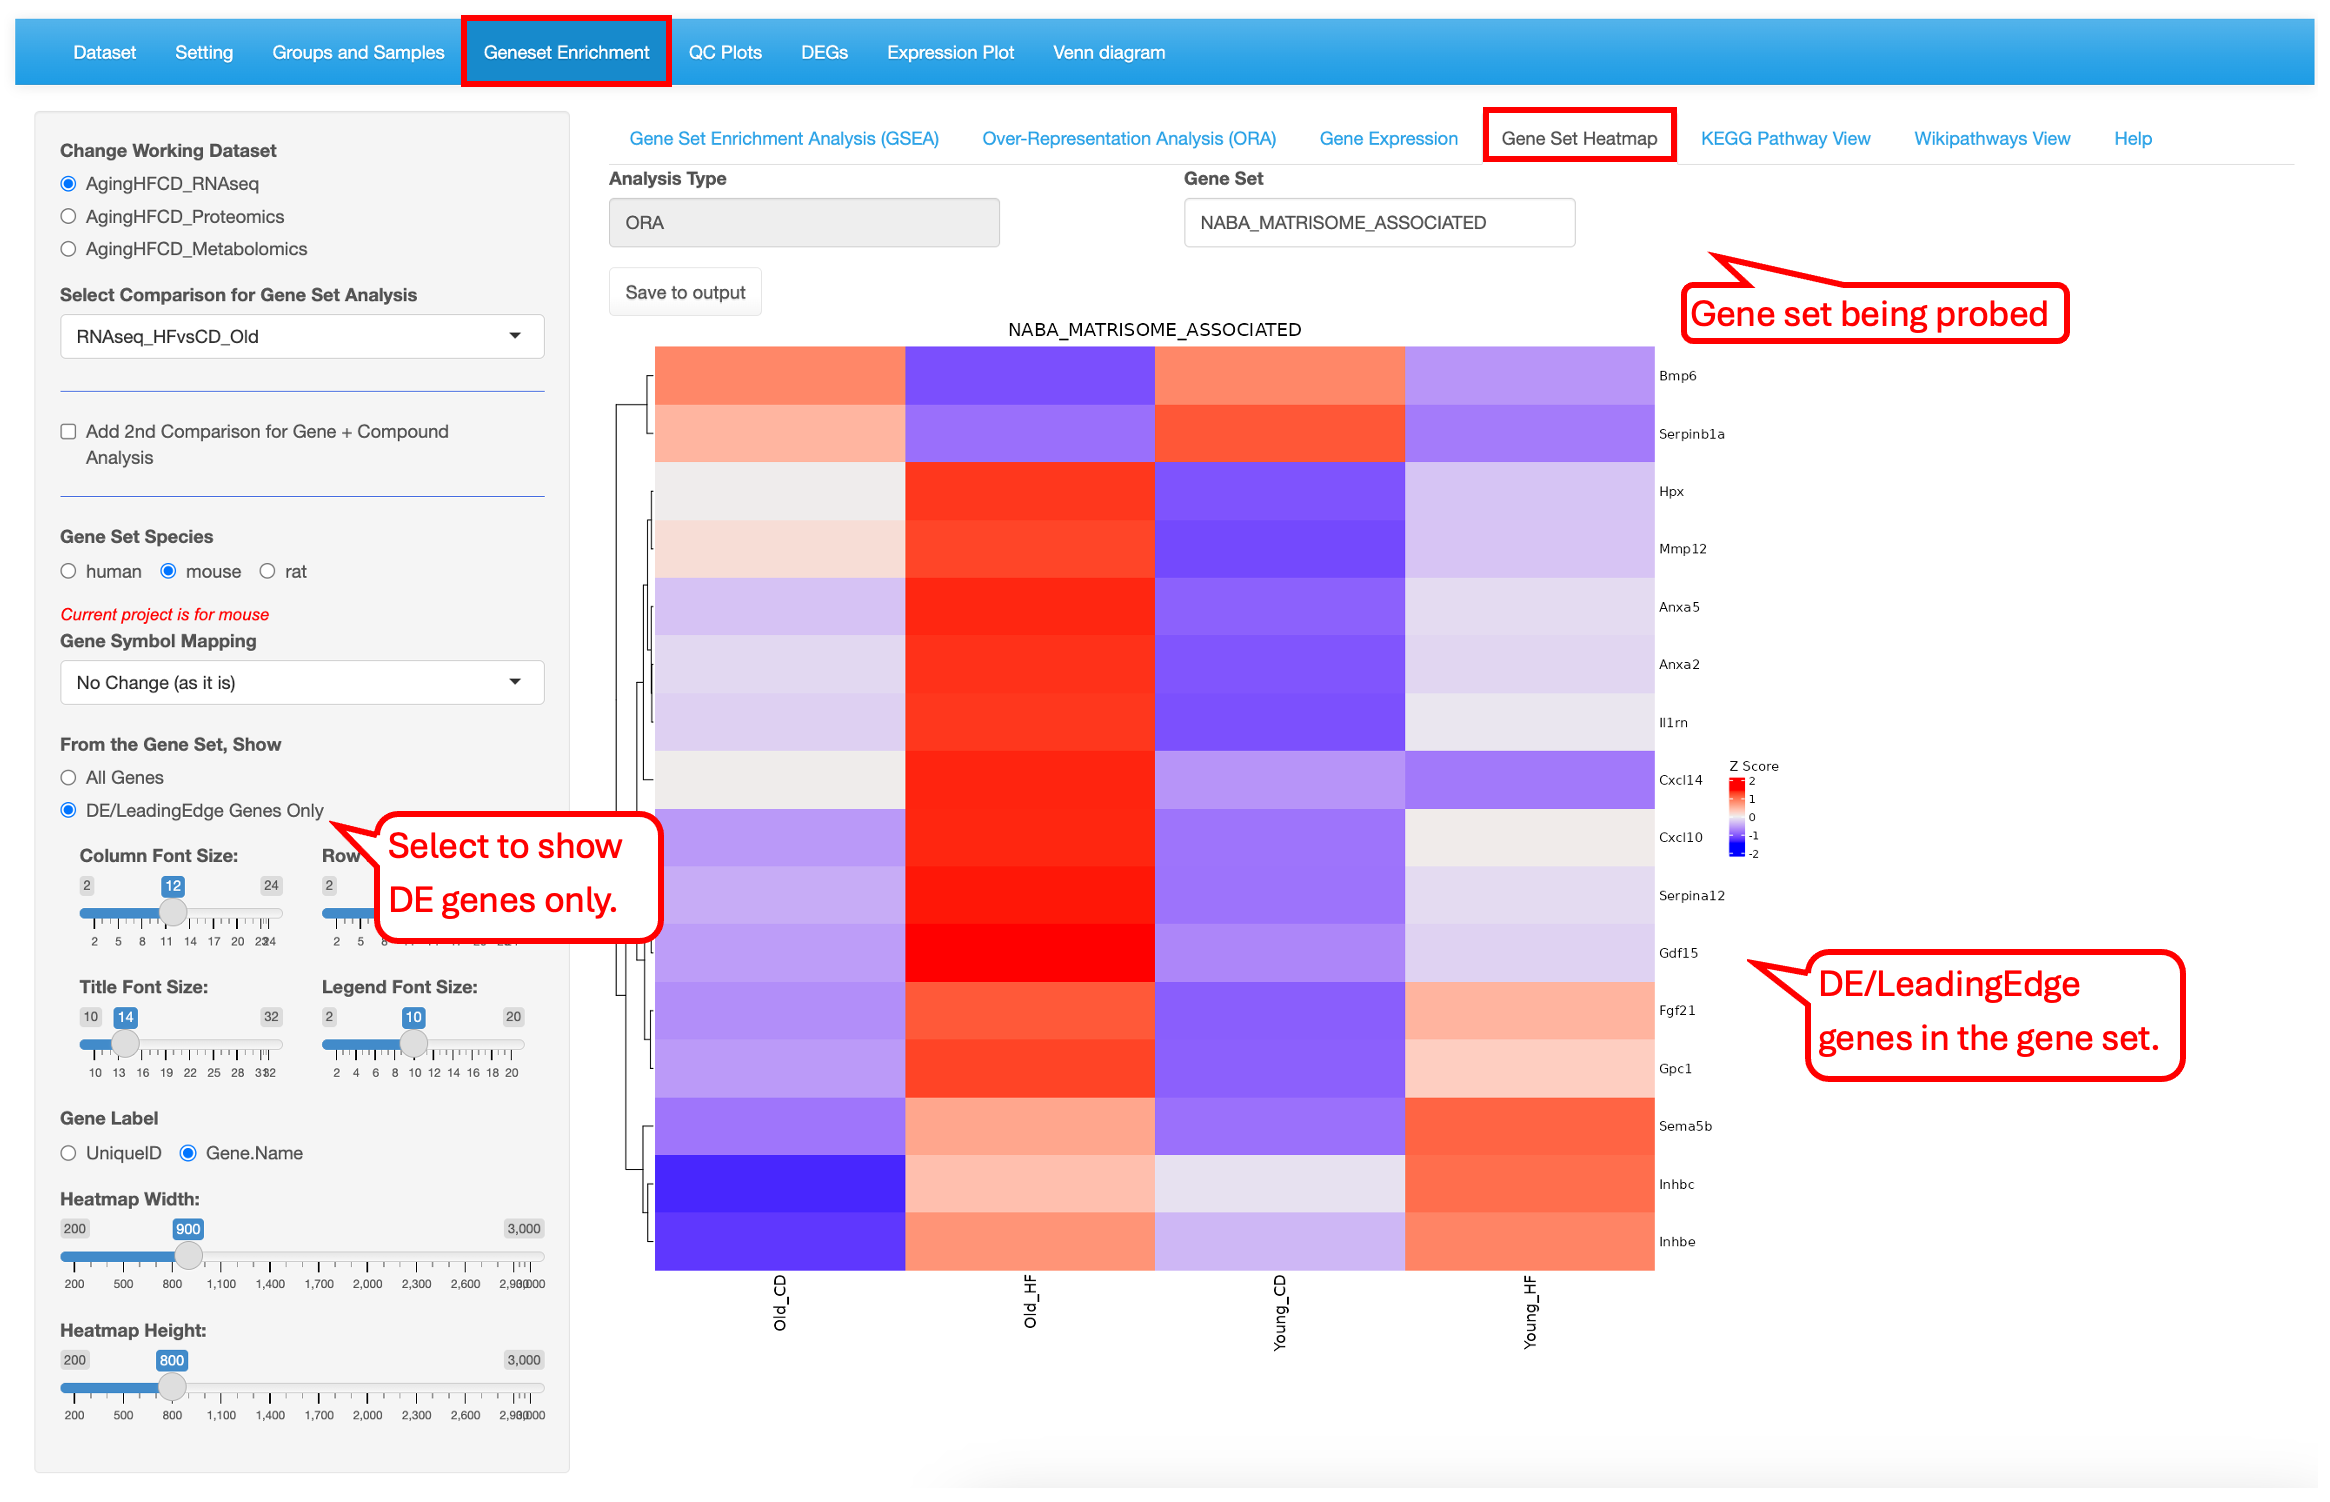Switch to Gene Expression subtab

pos(1388,139)
